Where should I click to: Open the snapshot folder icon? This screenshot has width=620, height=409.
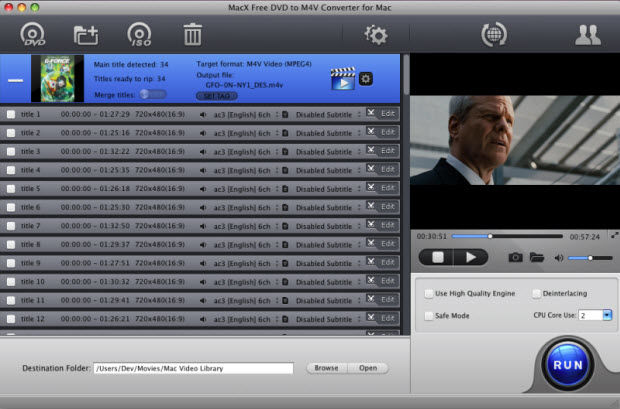tap(537, 258)
